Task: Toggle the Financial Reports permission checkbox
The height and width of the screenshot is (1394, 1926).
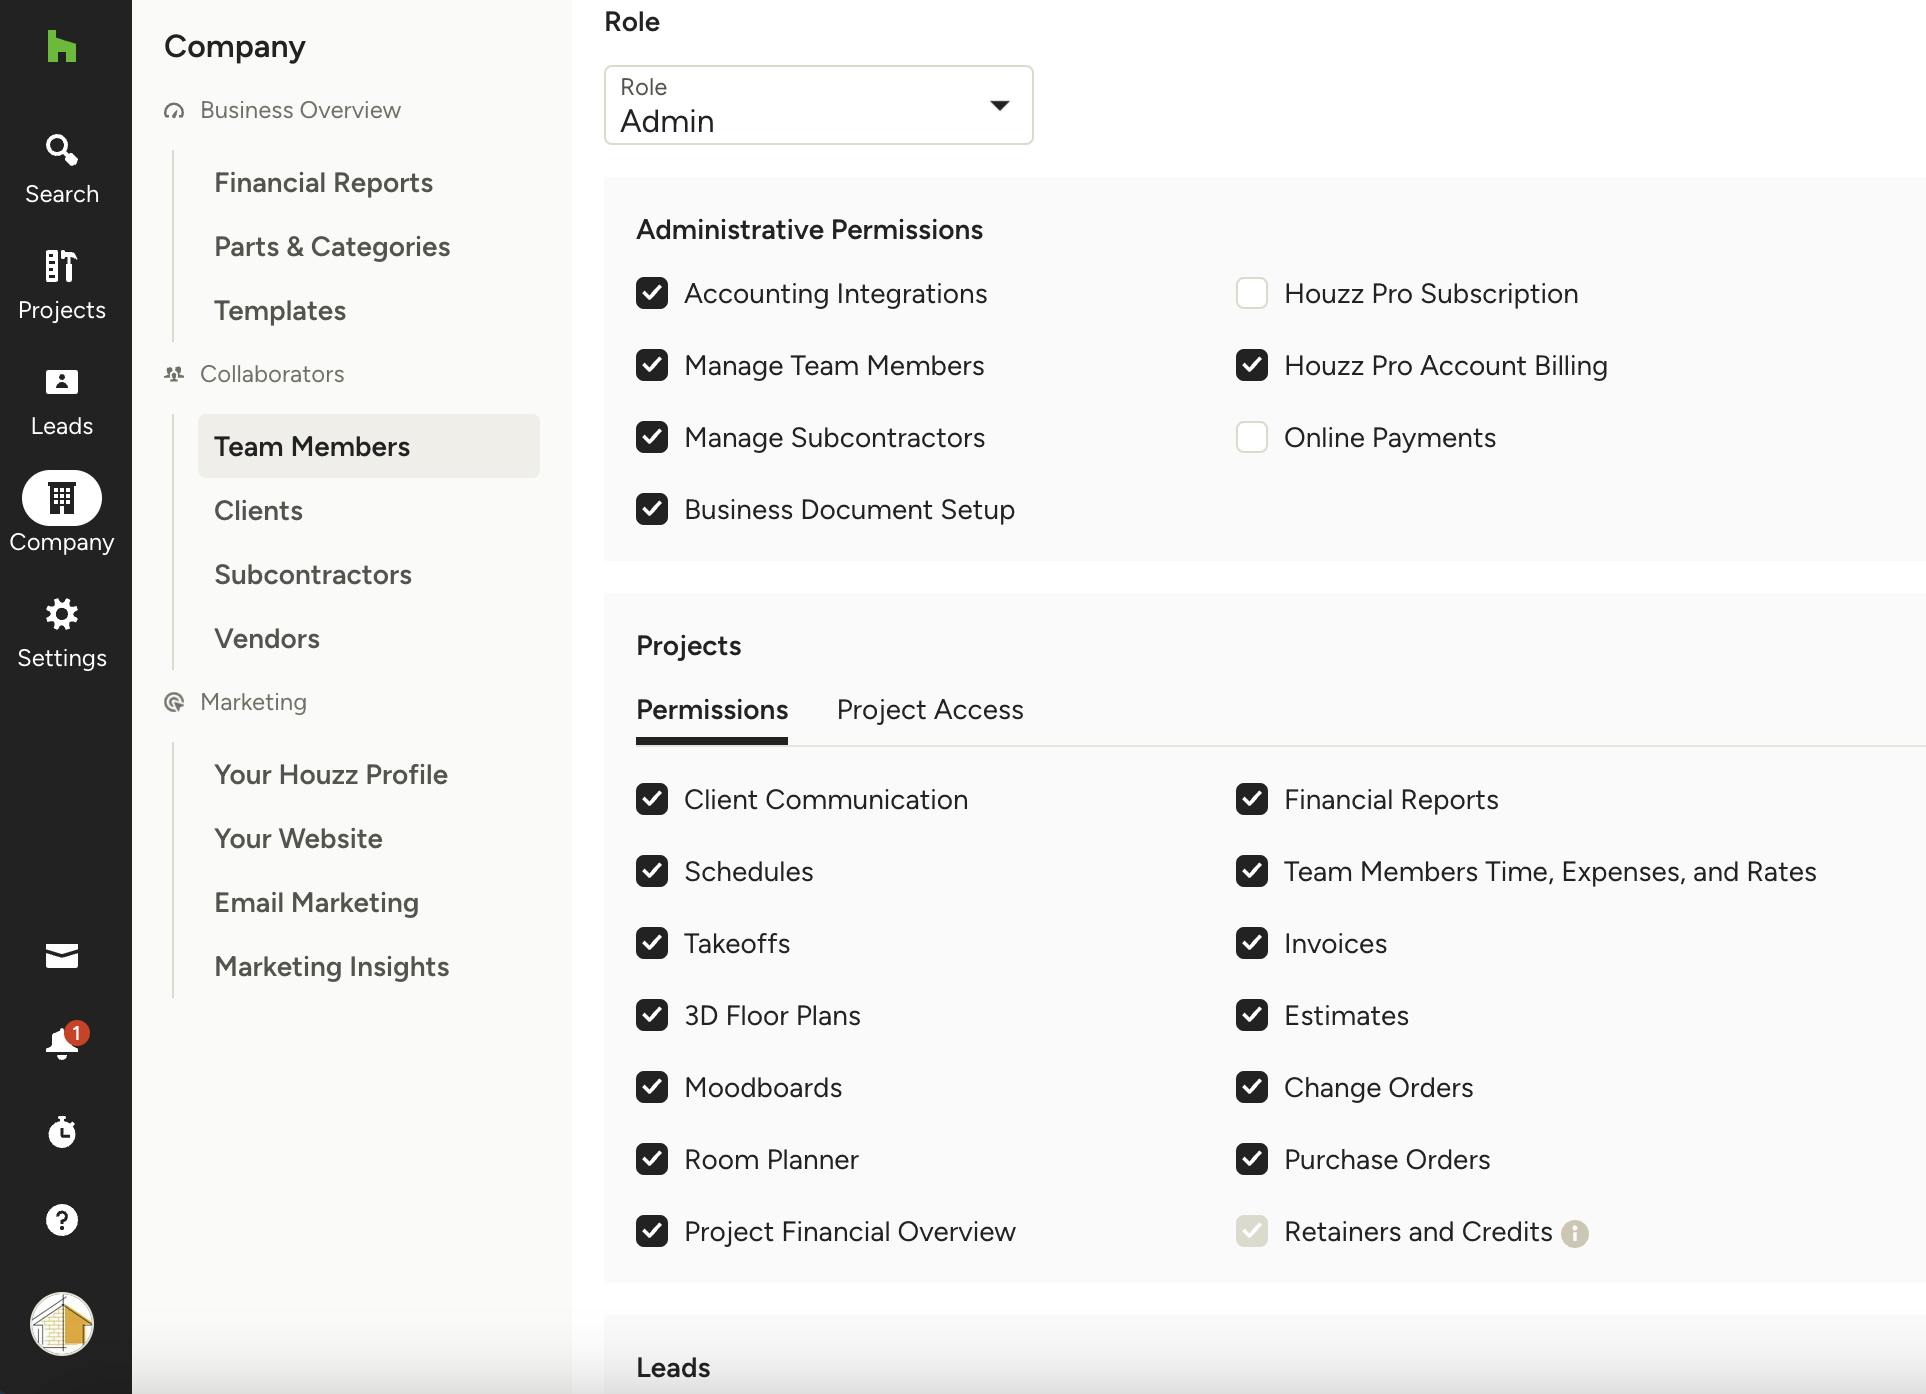Action: point(1252,799)
